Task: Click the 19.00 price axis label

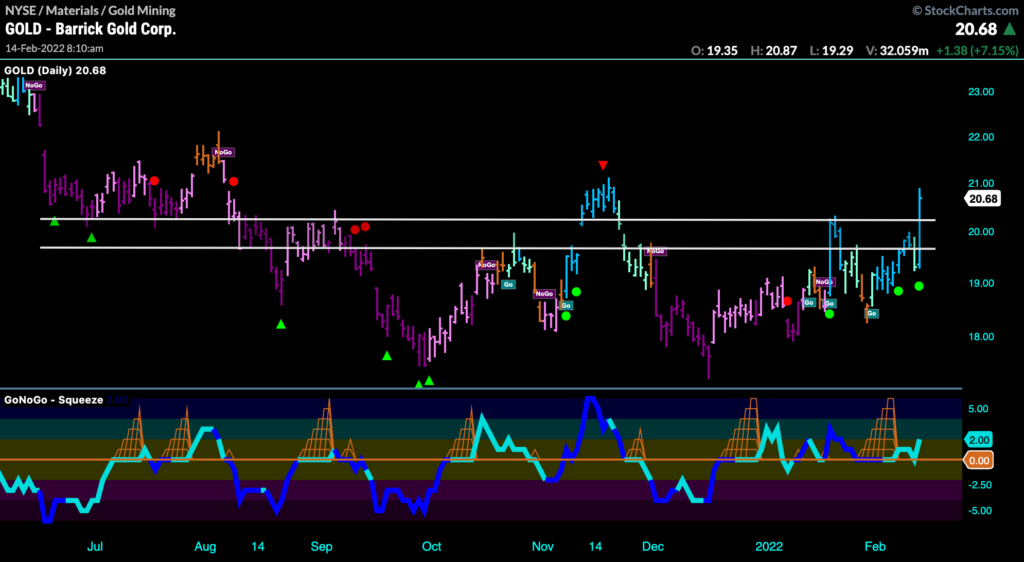Action: 981,283
